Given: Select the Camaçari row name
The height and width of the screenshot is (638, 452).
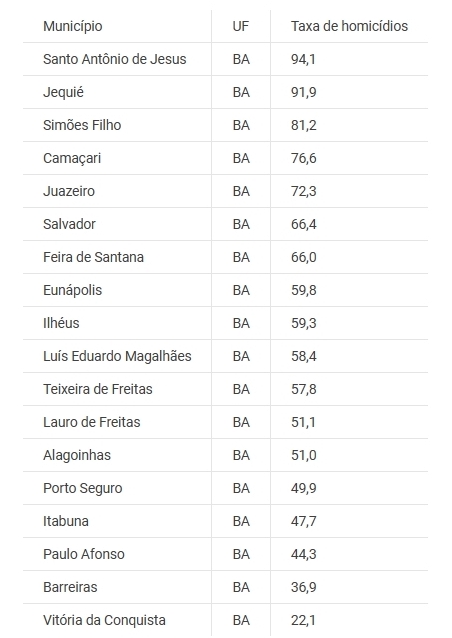Looking at the screenshot, I should coord(72,158).
